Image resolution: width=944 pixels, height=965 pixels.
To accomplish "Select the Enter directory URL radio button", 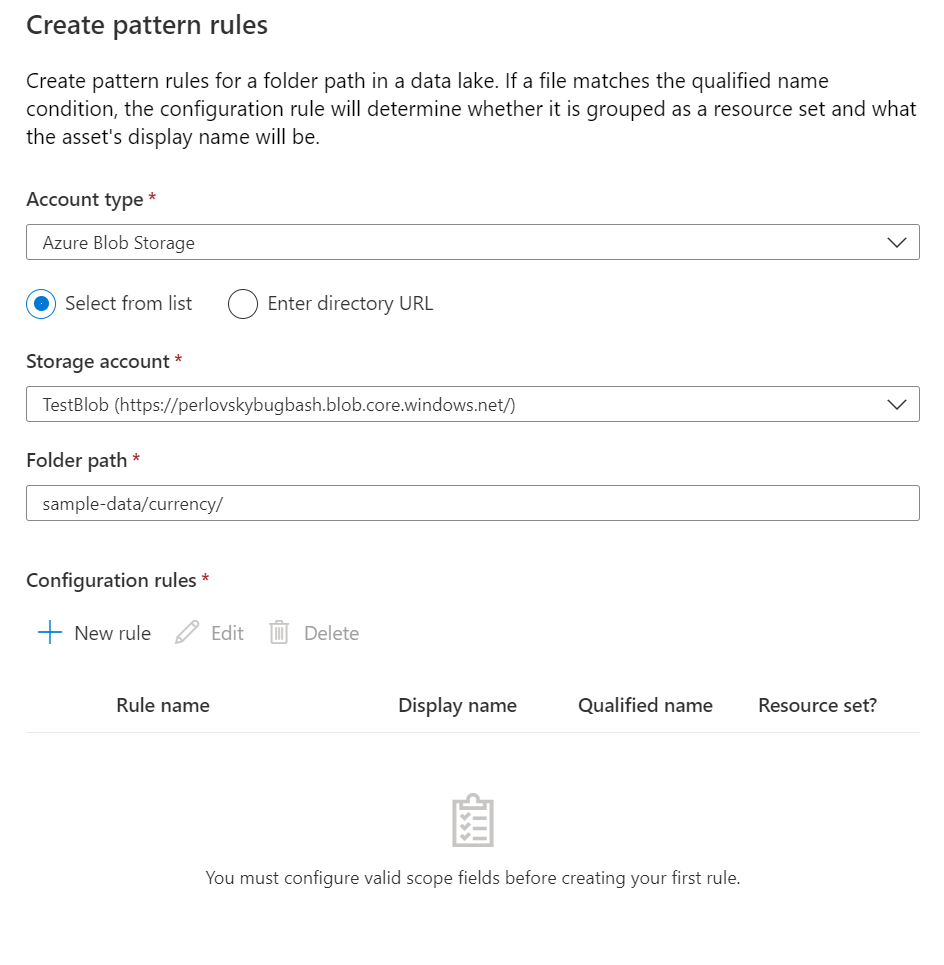I will pos(242,304).
